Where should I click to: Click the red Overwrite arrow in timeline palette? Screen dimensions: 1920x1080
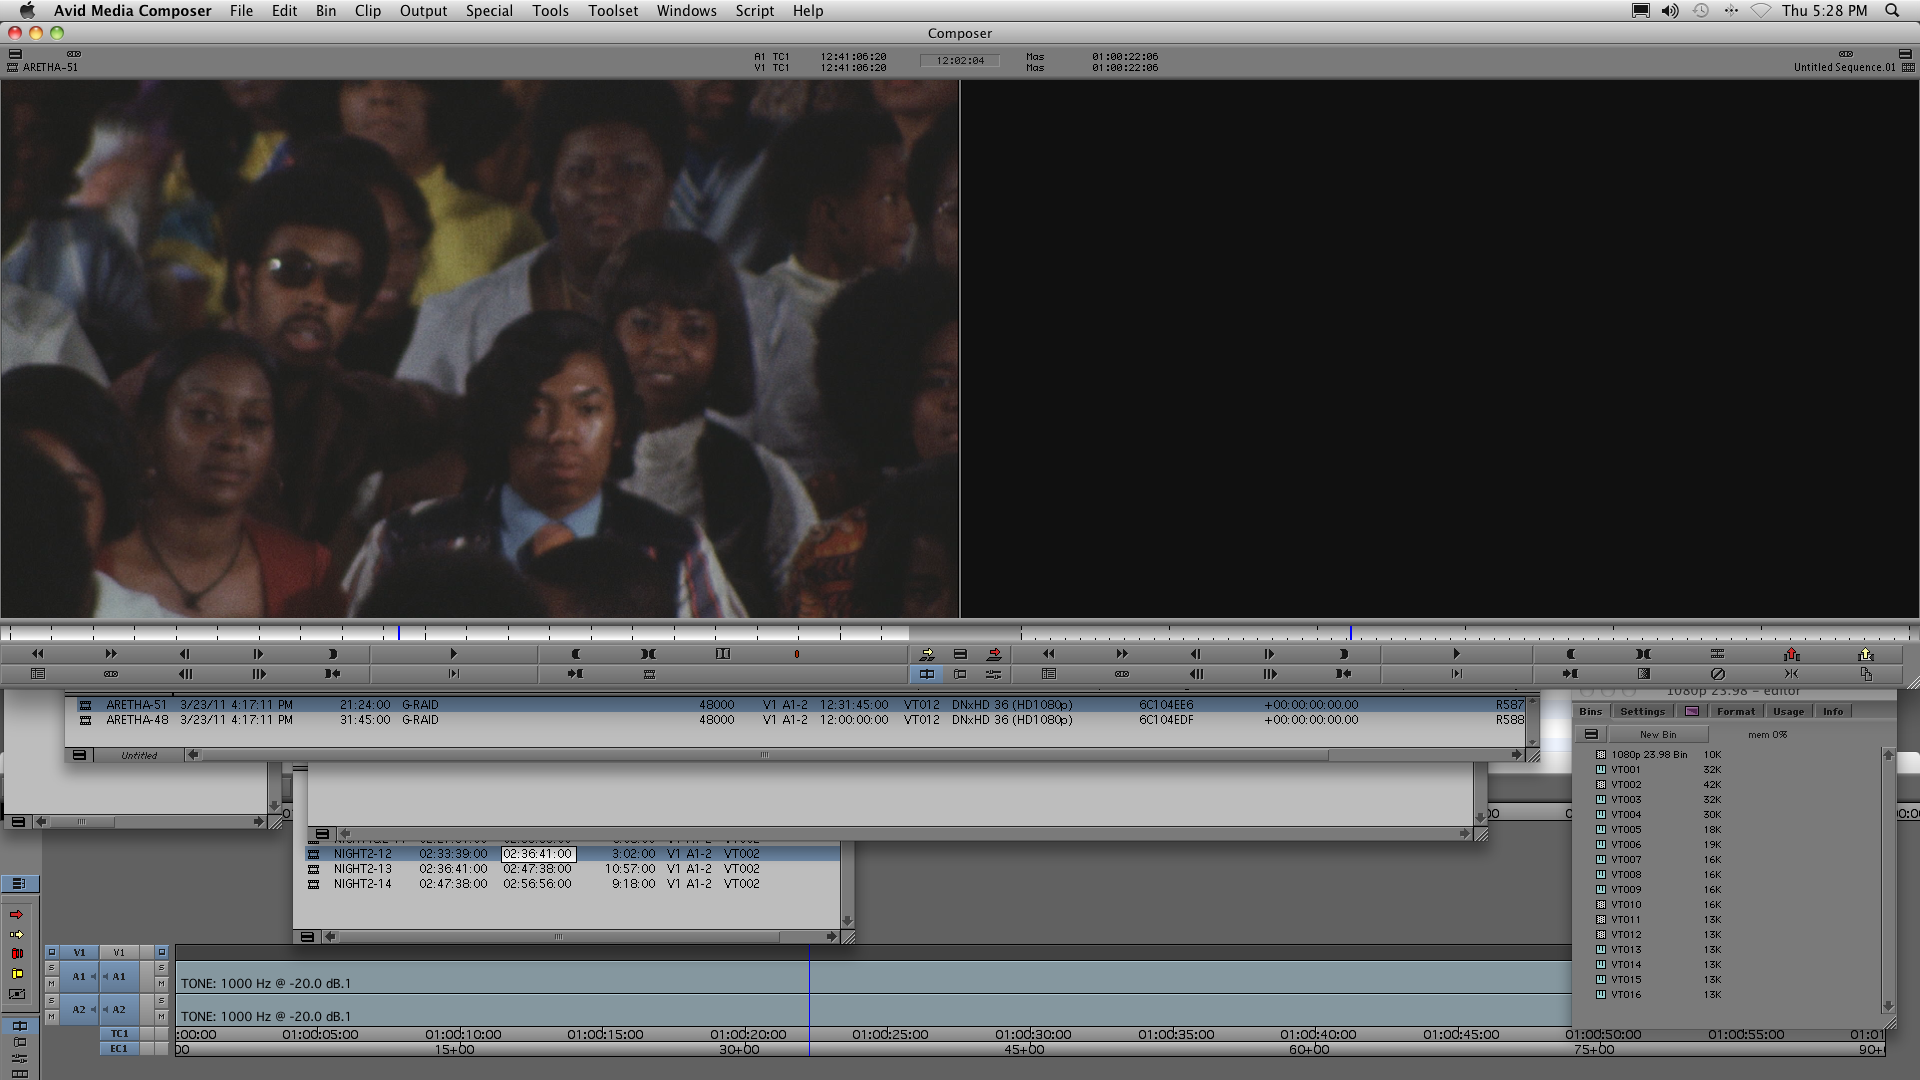pyautogui.click(x=16, y=914)
